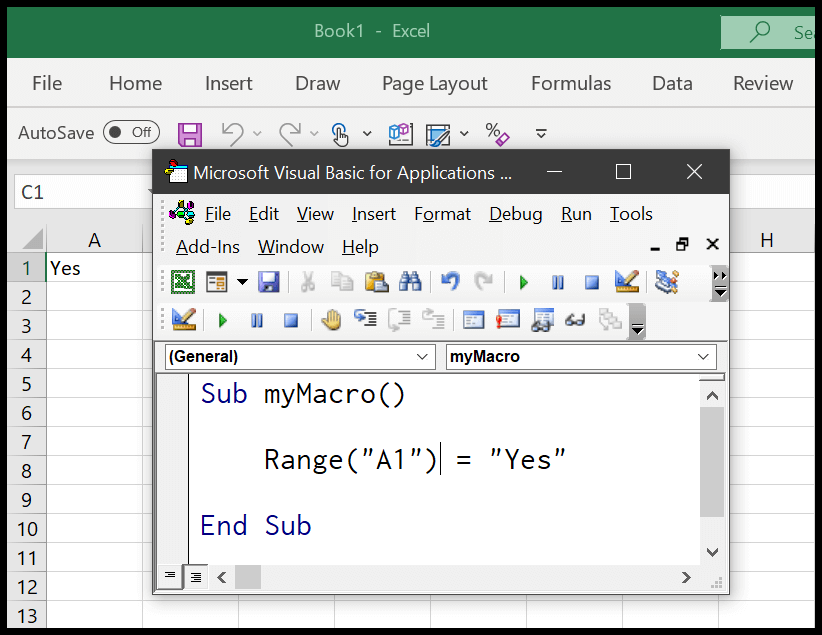Open the myMacro procedure dropdown
The image size is (822, 635).
pos(704,357)
